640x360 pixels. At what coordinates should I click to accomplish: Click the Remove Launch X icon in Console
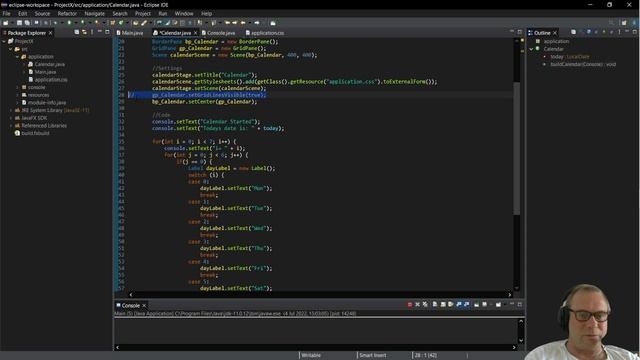tap(418, 304)
